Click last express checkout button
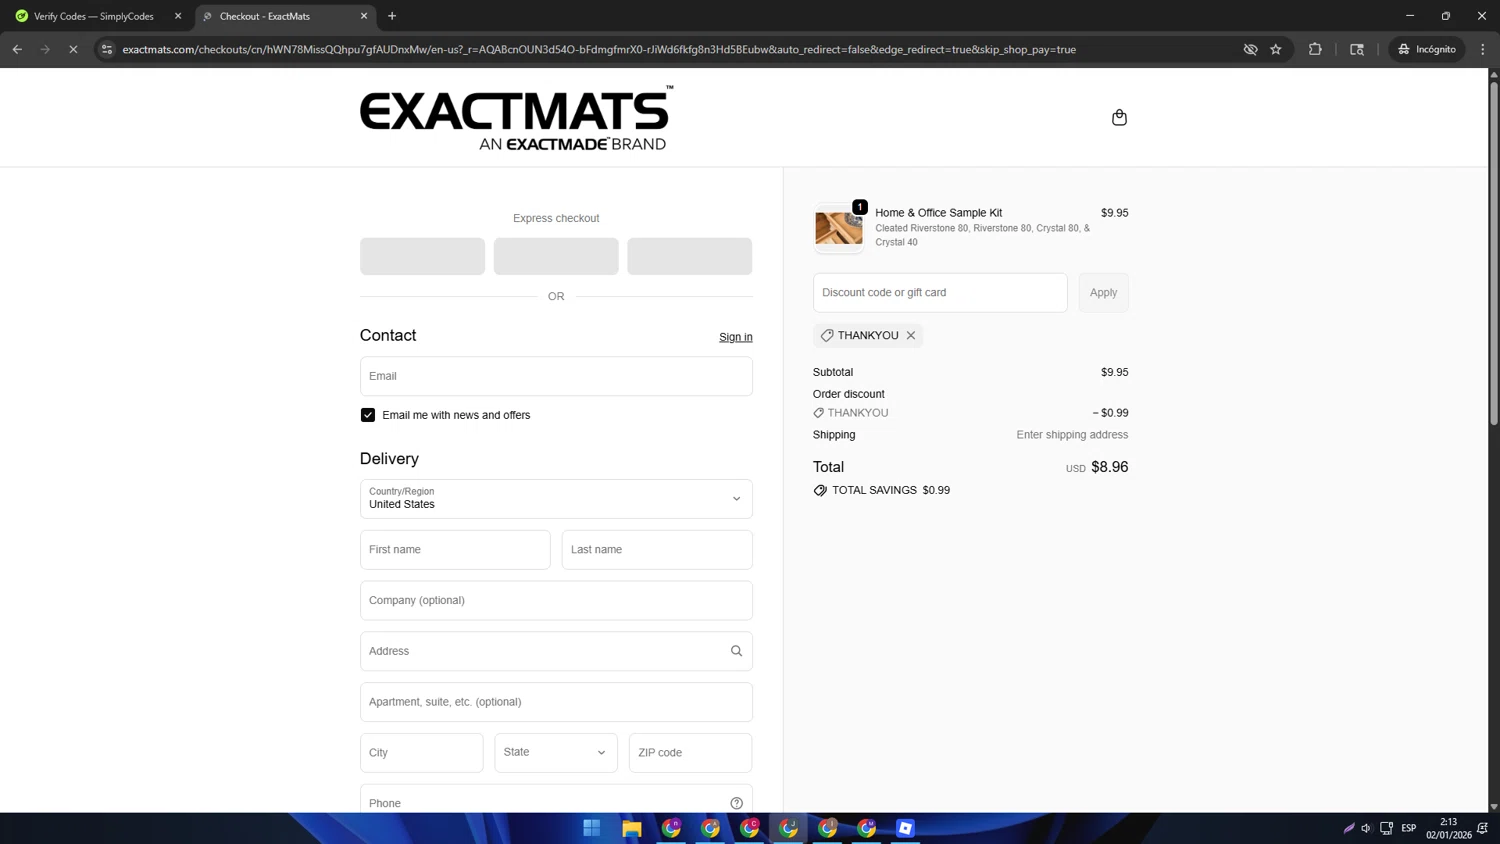The height and width of the screenshot is (844, 1500). point(690,256)
